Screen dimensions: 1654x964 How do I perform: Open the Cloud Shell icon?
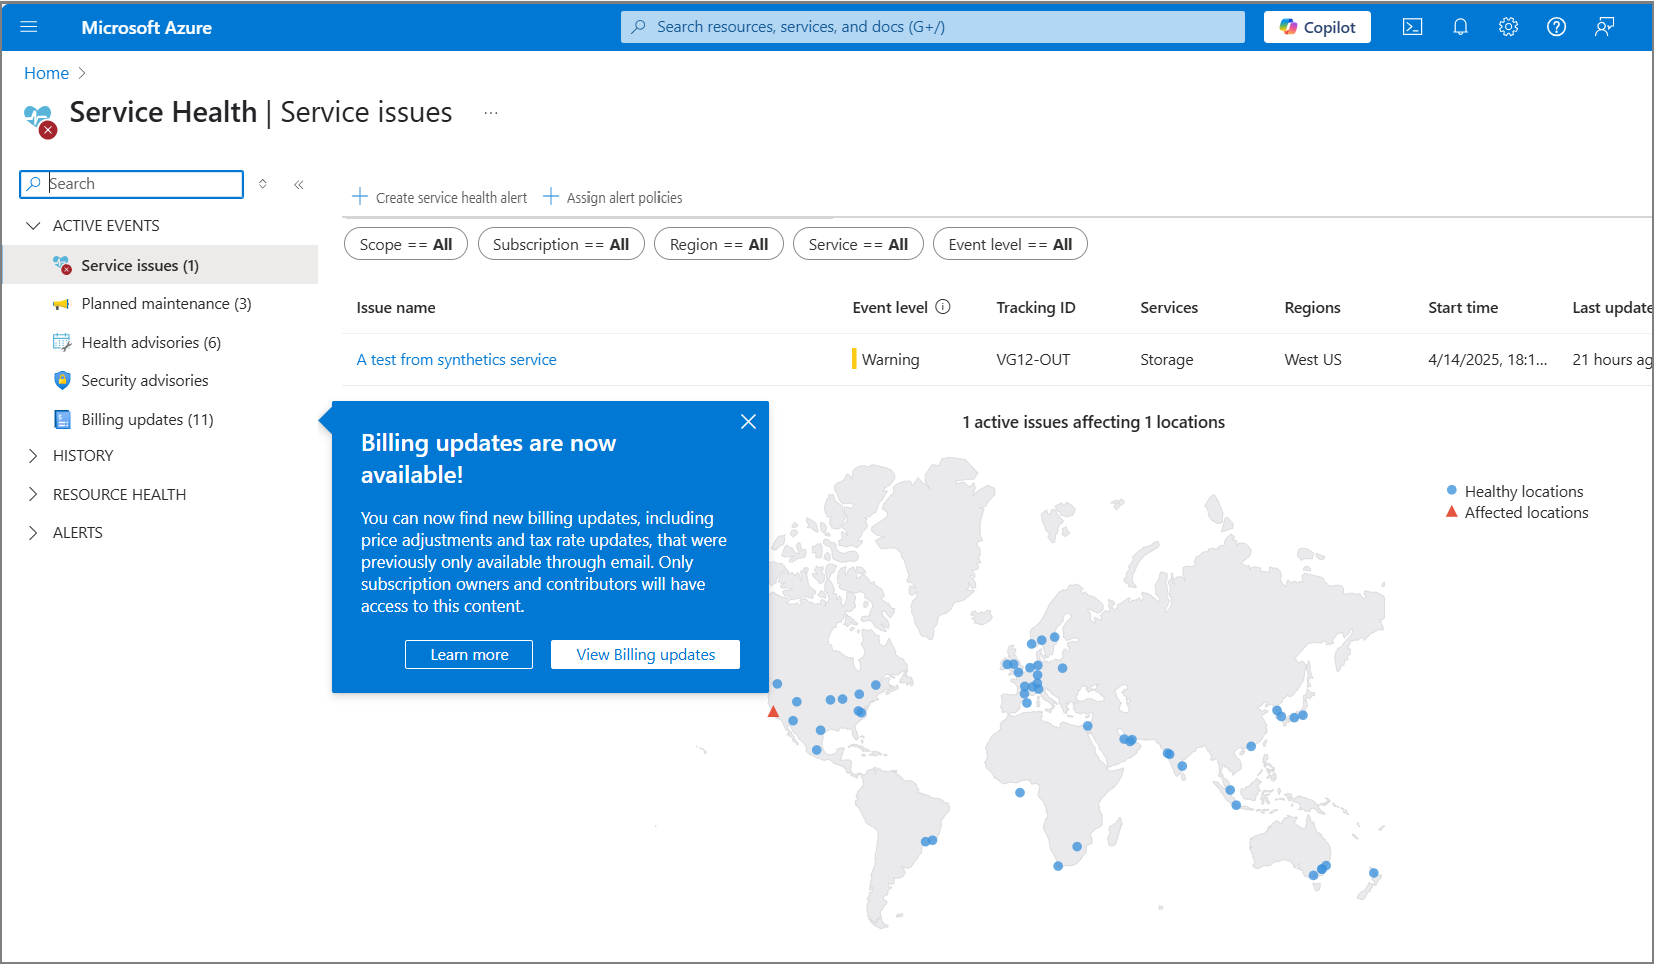pos(1412,27)
